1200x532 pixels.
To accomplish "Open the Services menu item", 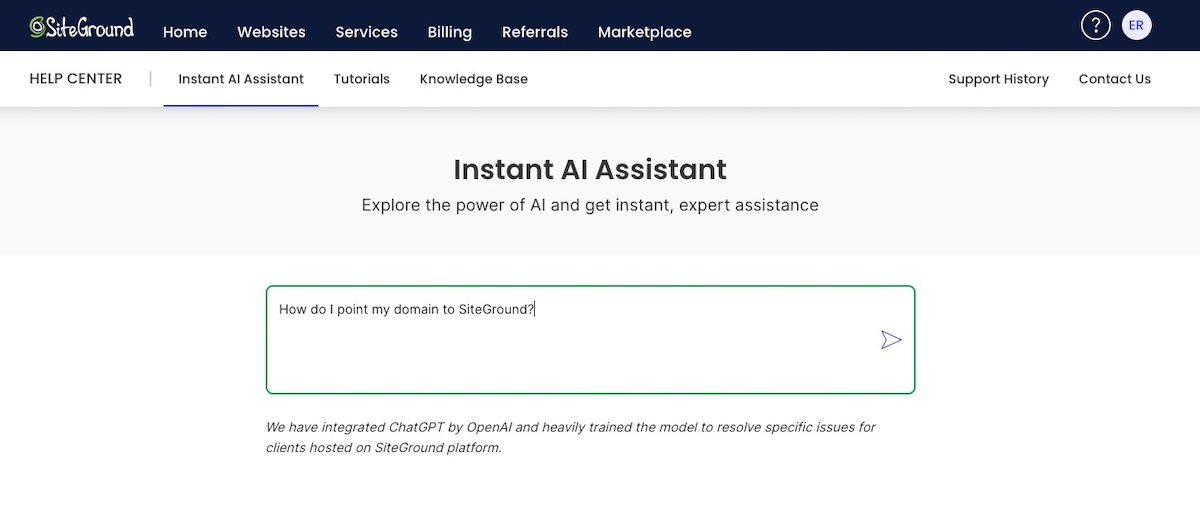I will click(x=367, y=32).
